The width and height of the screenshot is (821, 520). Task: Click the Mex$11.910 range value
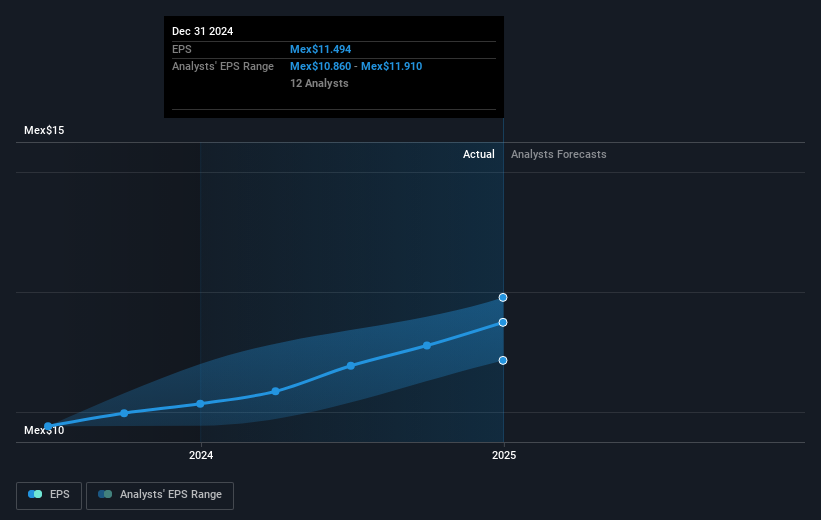click(x=392, y=67)
